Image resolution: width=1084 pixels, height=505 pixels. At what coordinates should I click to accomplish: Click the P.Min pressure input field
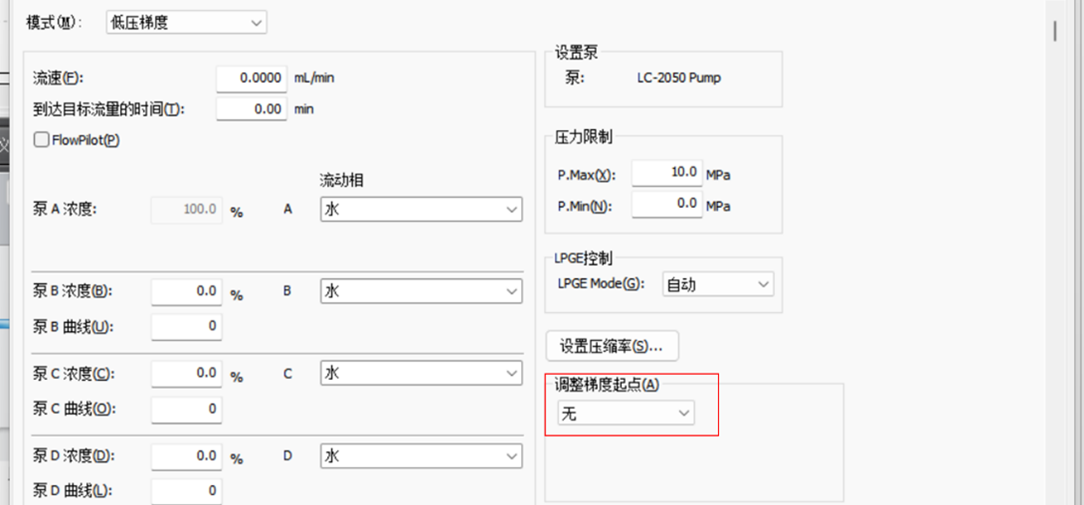[x=666, y=204]
